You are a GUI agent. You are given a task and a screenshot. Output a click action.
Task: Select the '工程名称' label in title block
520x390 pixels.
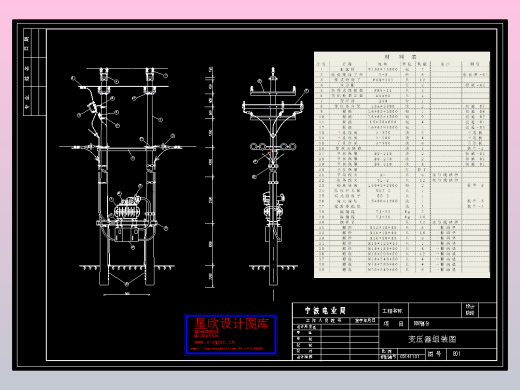(x=392, y=311)
